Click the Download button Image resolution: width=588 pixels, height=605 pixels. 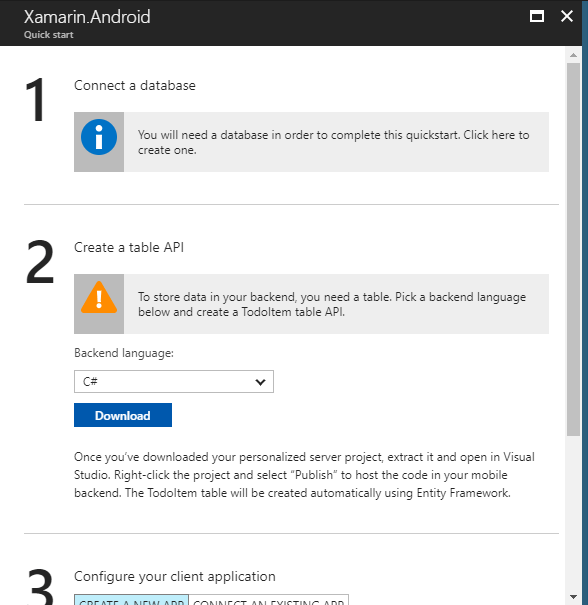(123, 415)
